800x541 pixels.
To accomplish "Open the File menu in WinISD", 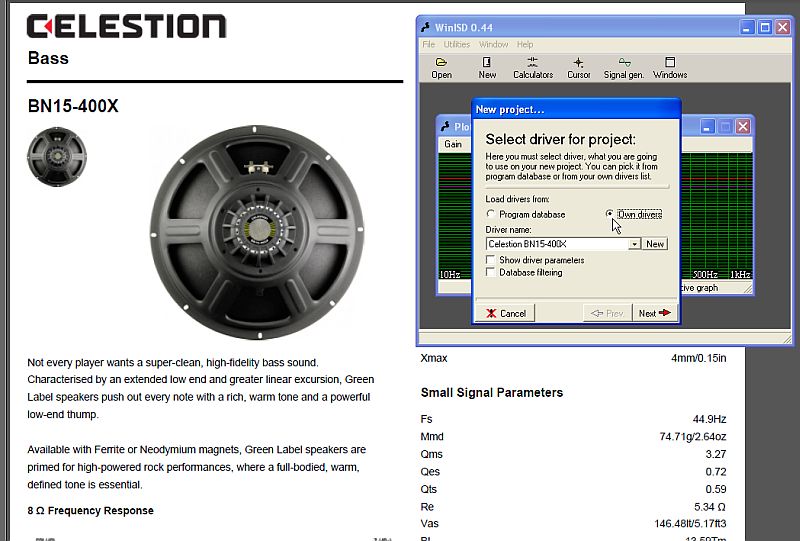I will 429,44.
